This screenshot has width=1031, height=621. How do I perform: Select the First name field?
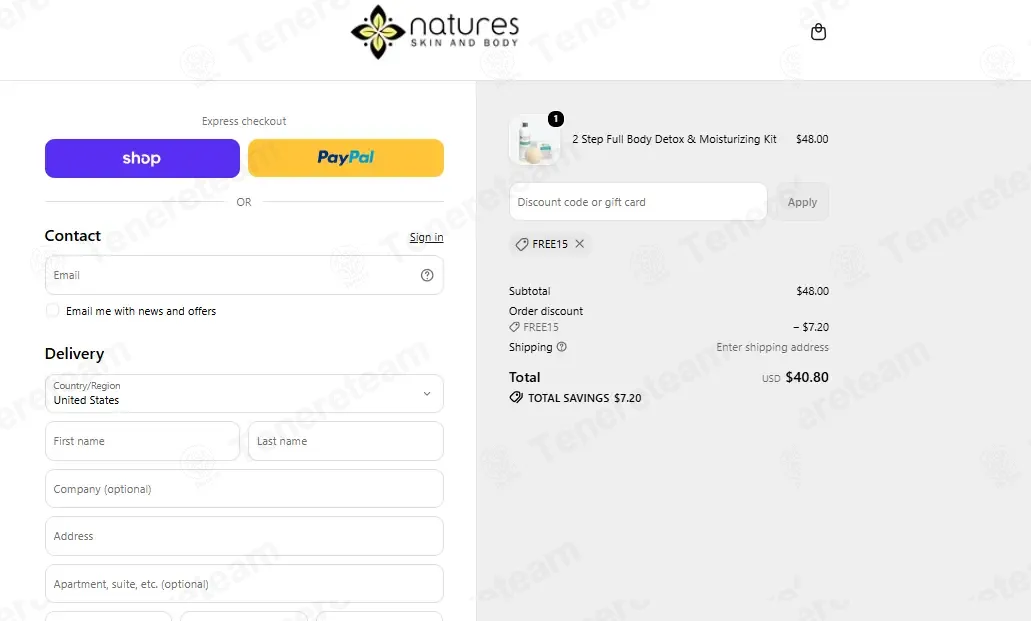point(142,441)
